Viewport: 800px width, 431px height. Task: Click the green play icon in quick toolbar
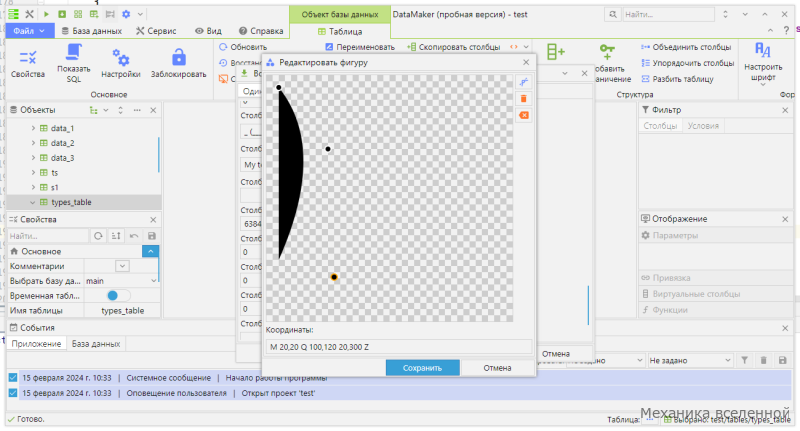(x=46, y=14)
